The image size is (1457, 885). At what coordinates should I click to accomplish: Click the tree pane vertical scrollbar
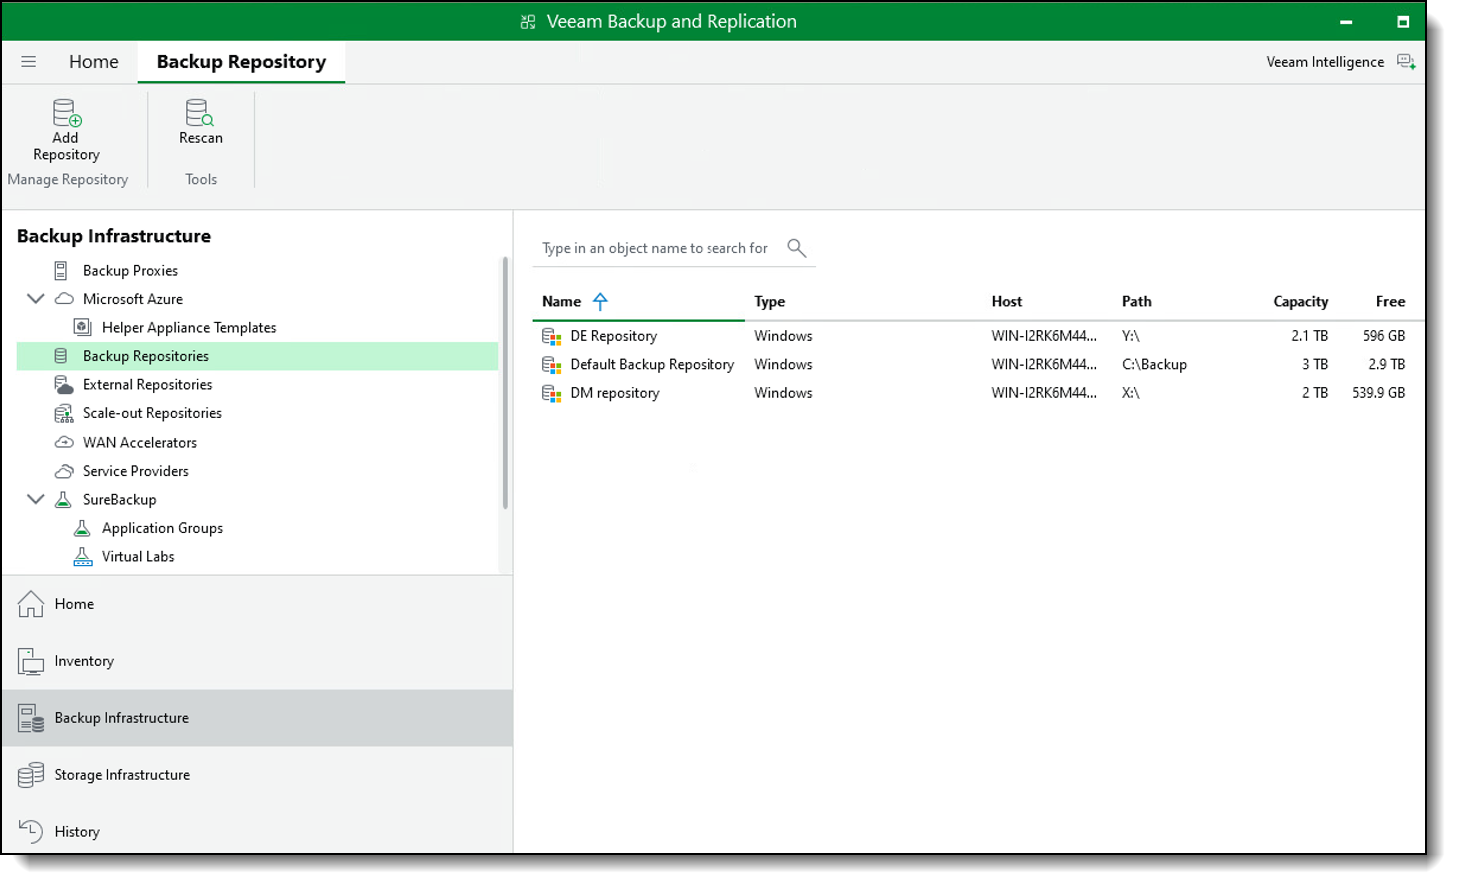pos(505,384)
